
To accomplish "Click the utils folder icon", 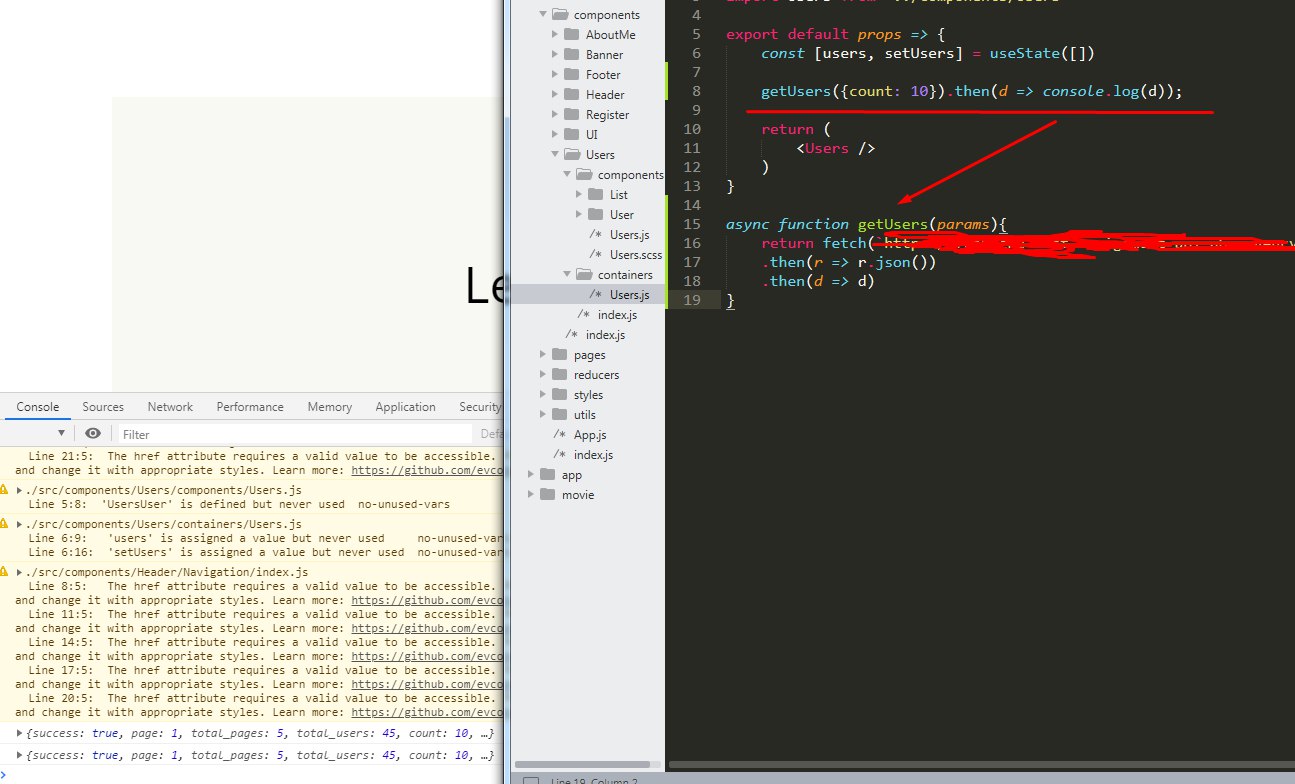I will pyautogui.click(x=559, y=414).
